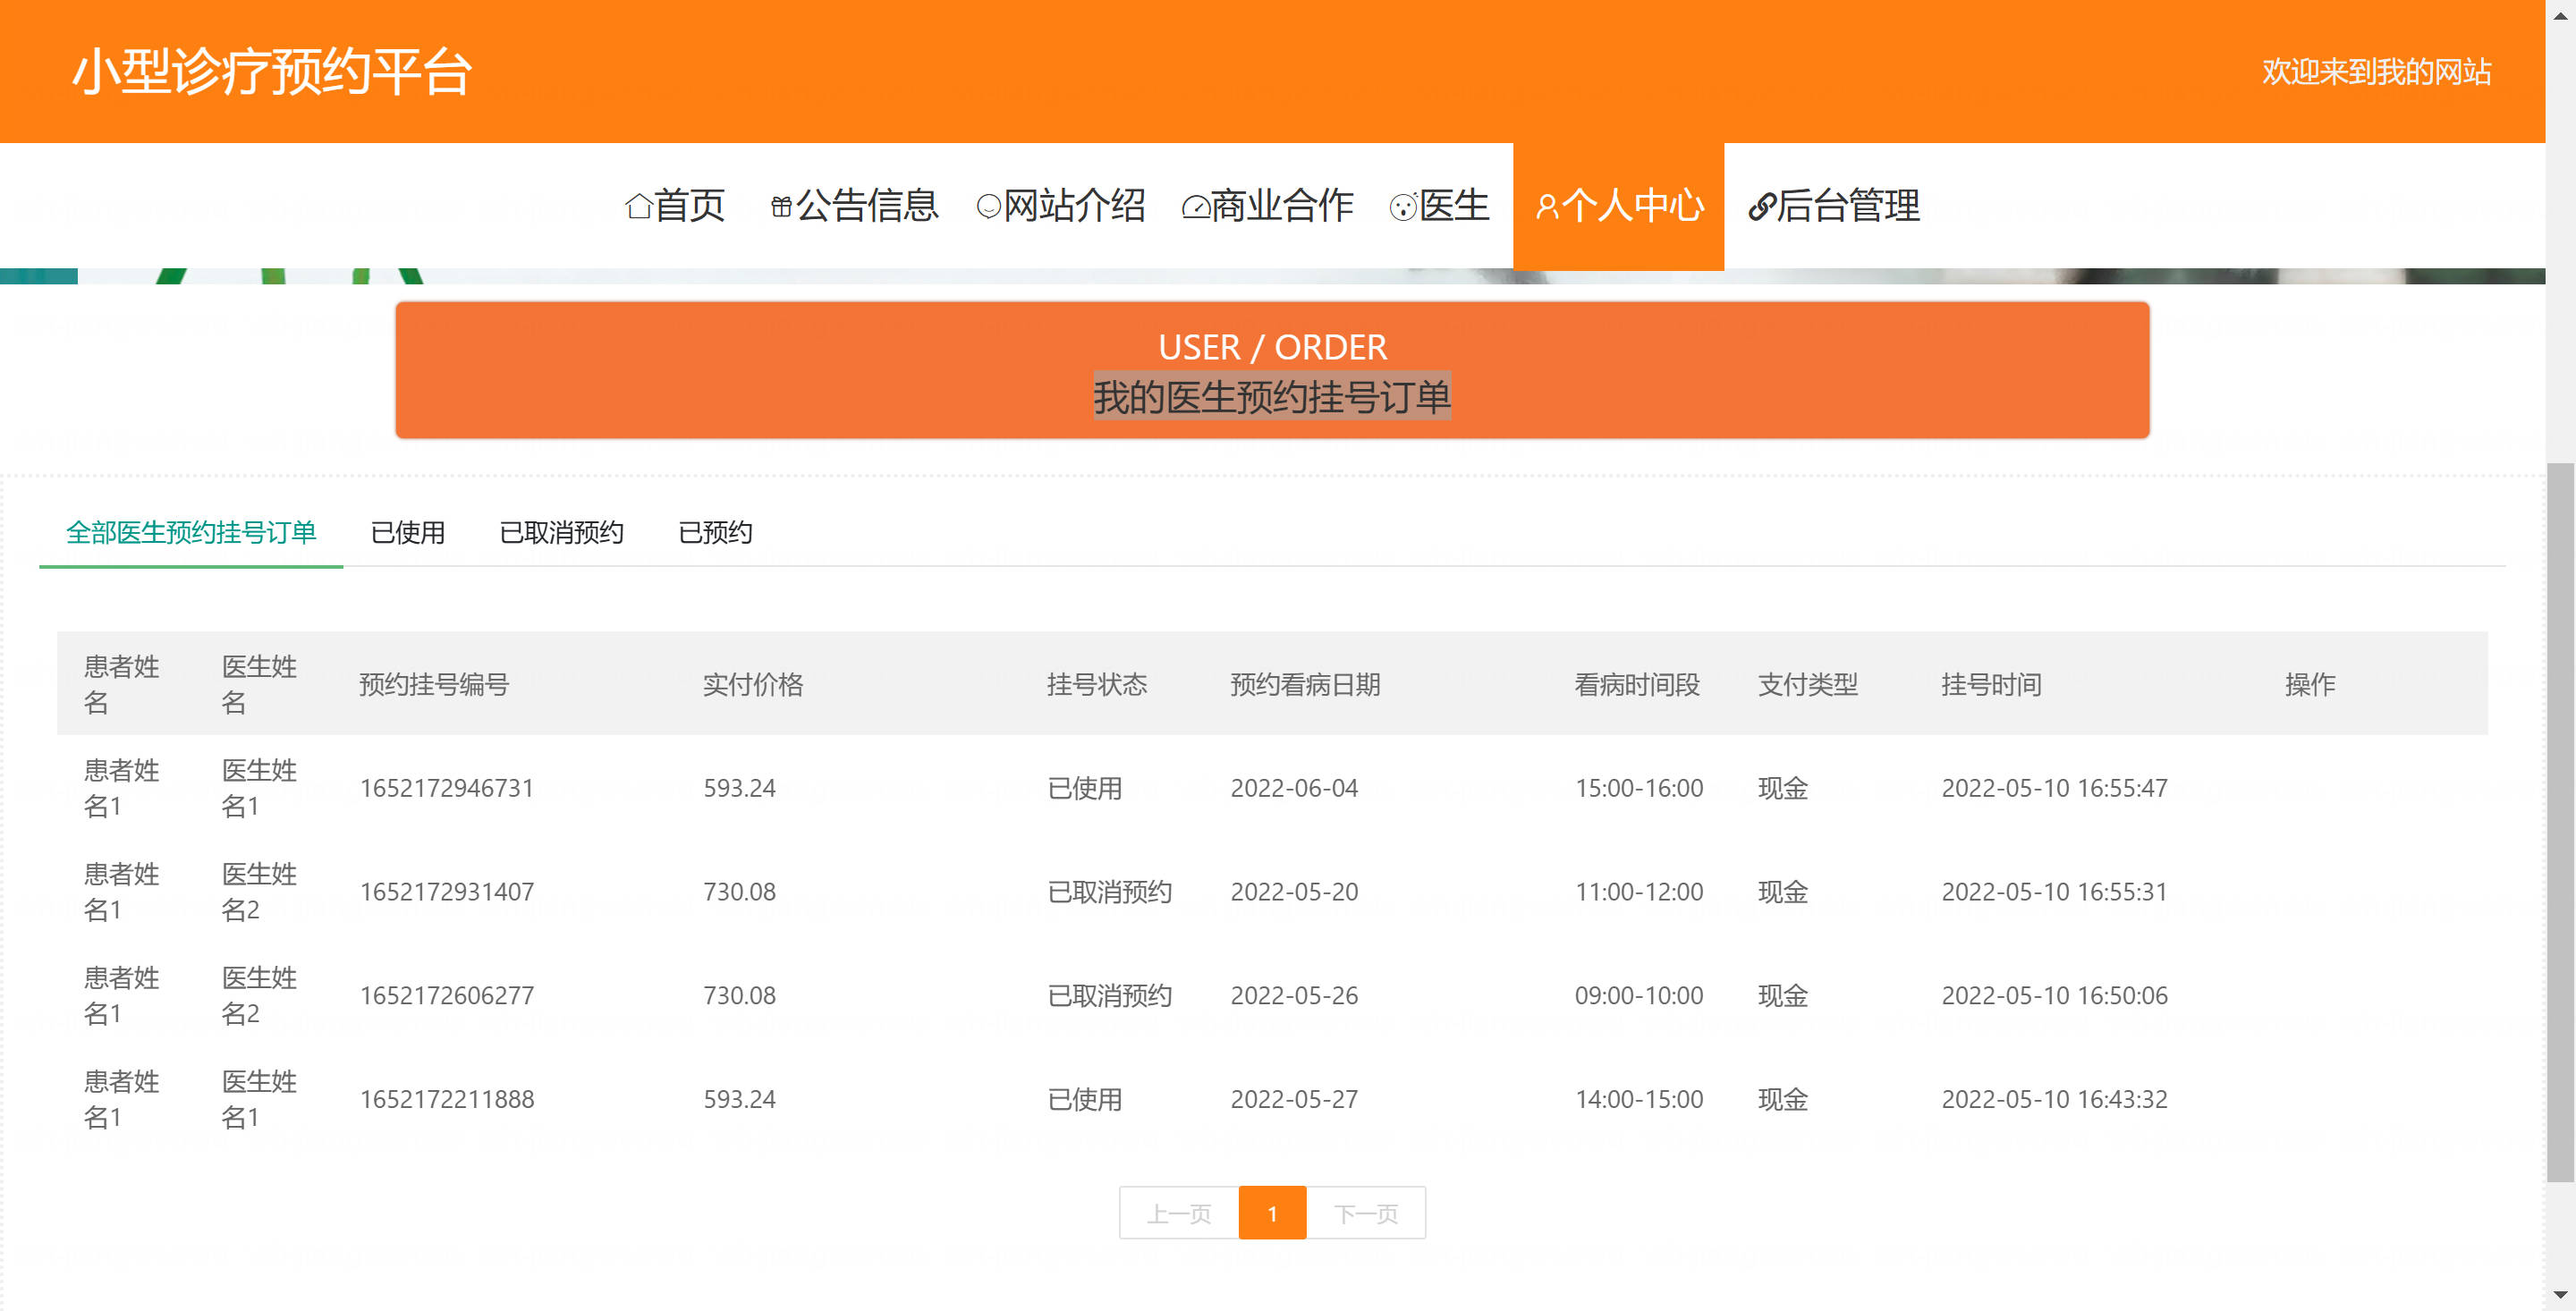Click timestamp 2022-05-10 16:43:32
The height and width of the screenshot is (1311, 2576).
tap(2054, 1100)
